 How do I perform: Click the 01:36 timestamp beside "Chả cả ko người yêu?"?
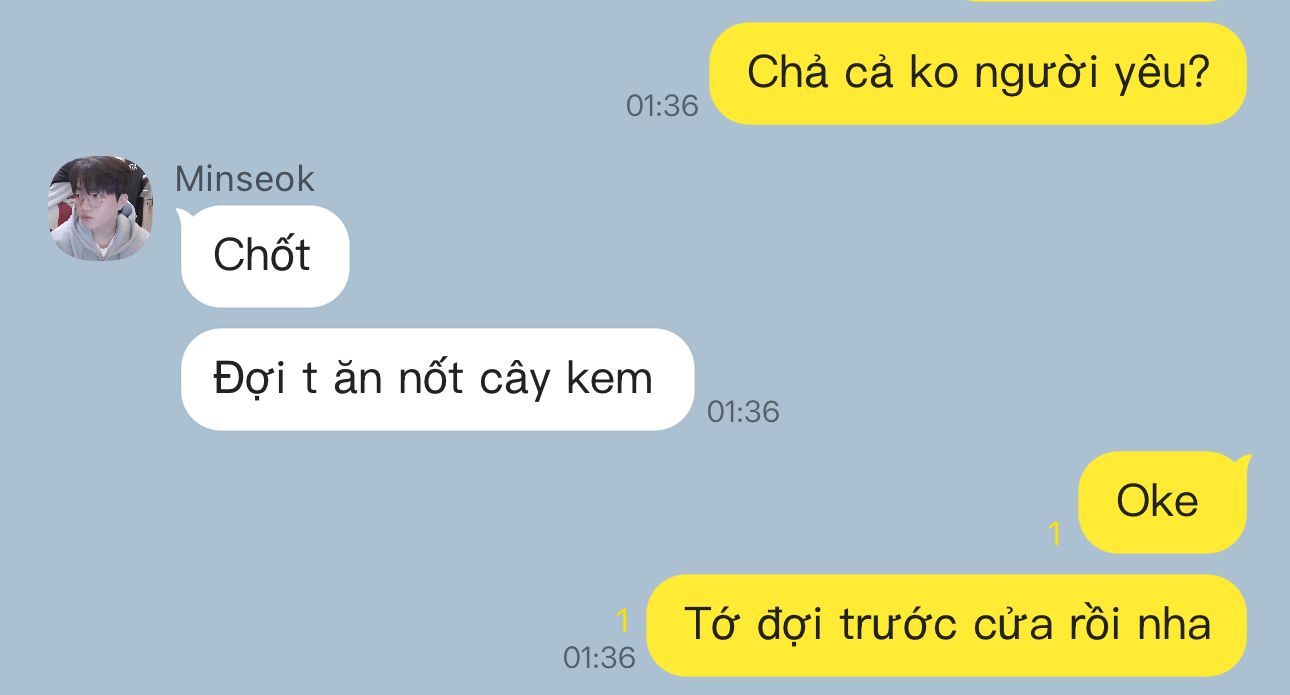(662, 105)
